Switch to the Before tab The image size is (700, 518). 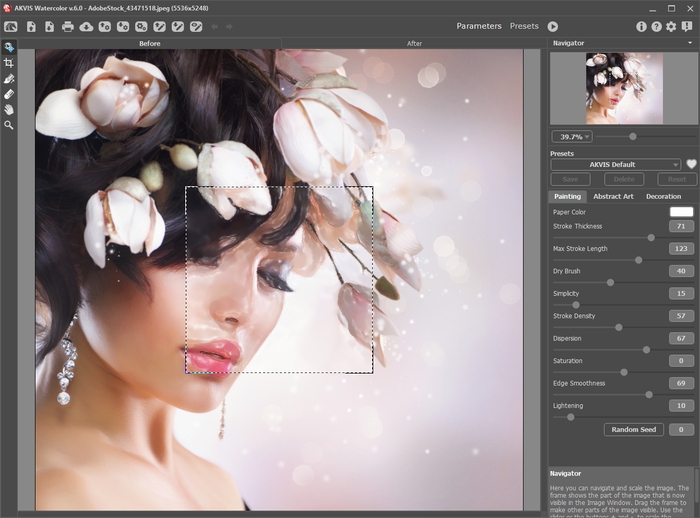[x=150, y=43]
